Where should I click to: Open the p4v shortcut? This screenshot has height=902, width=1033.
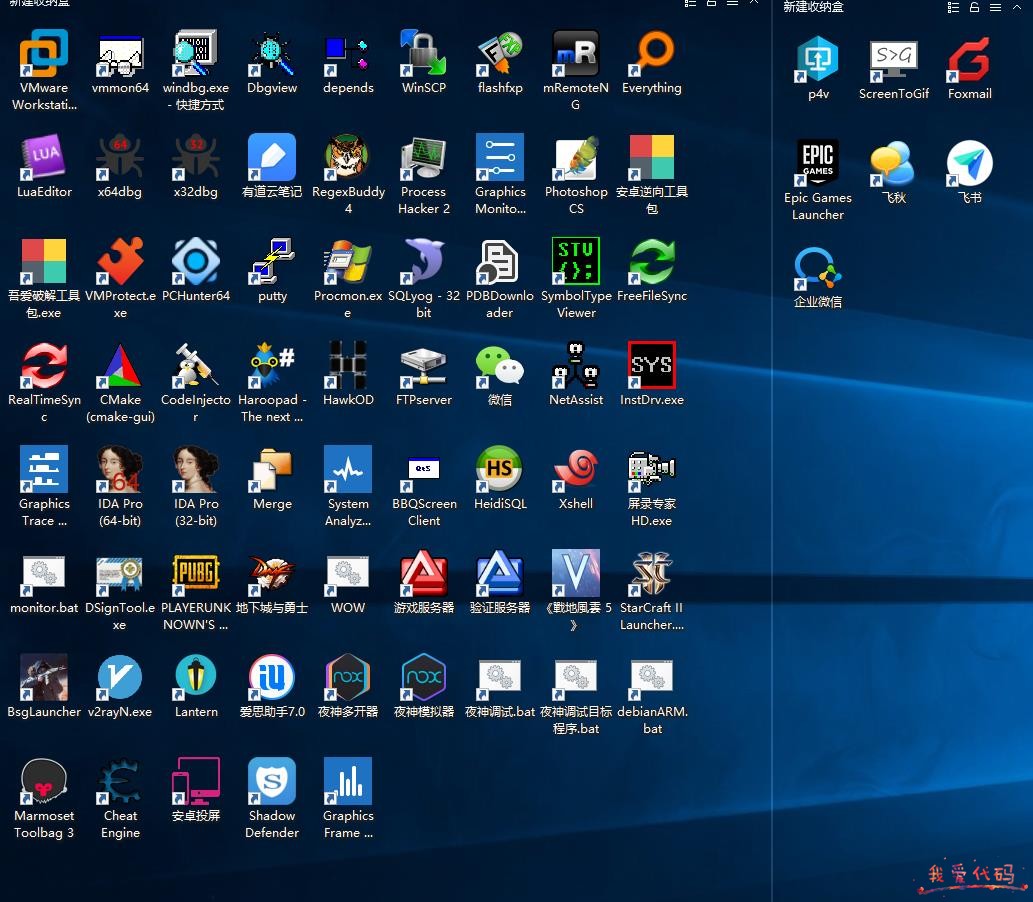[818, 59]
